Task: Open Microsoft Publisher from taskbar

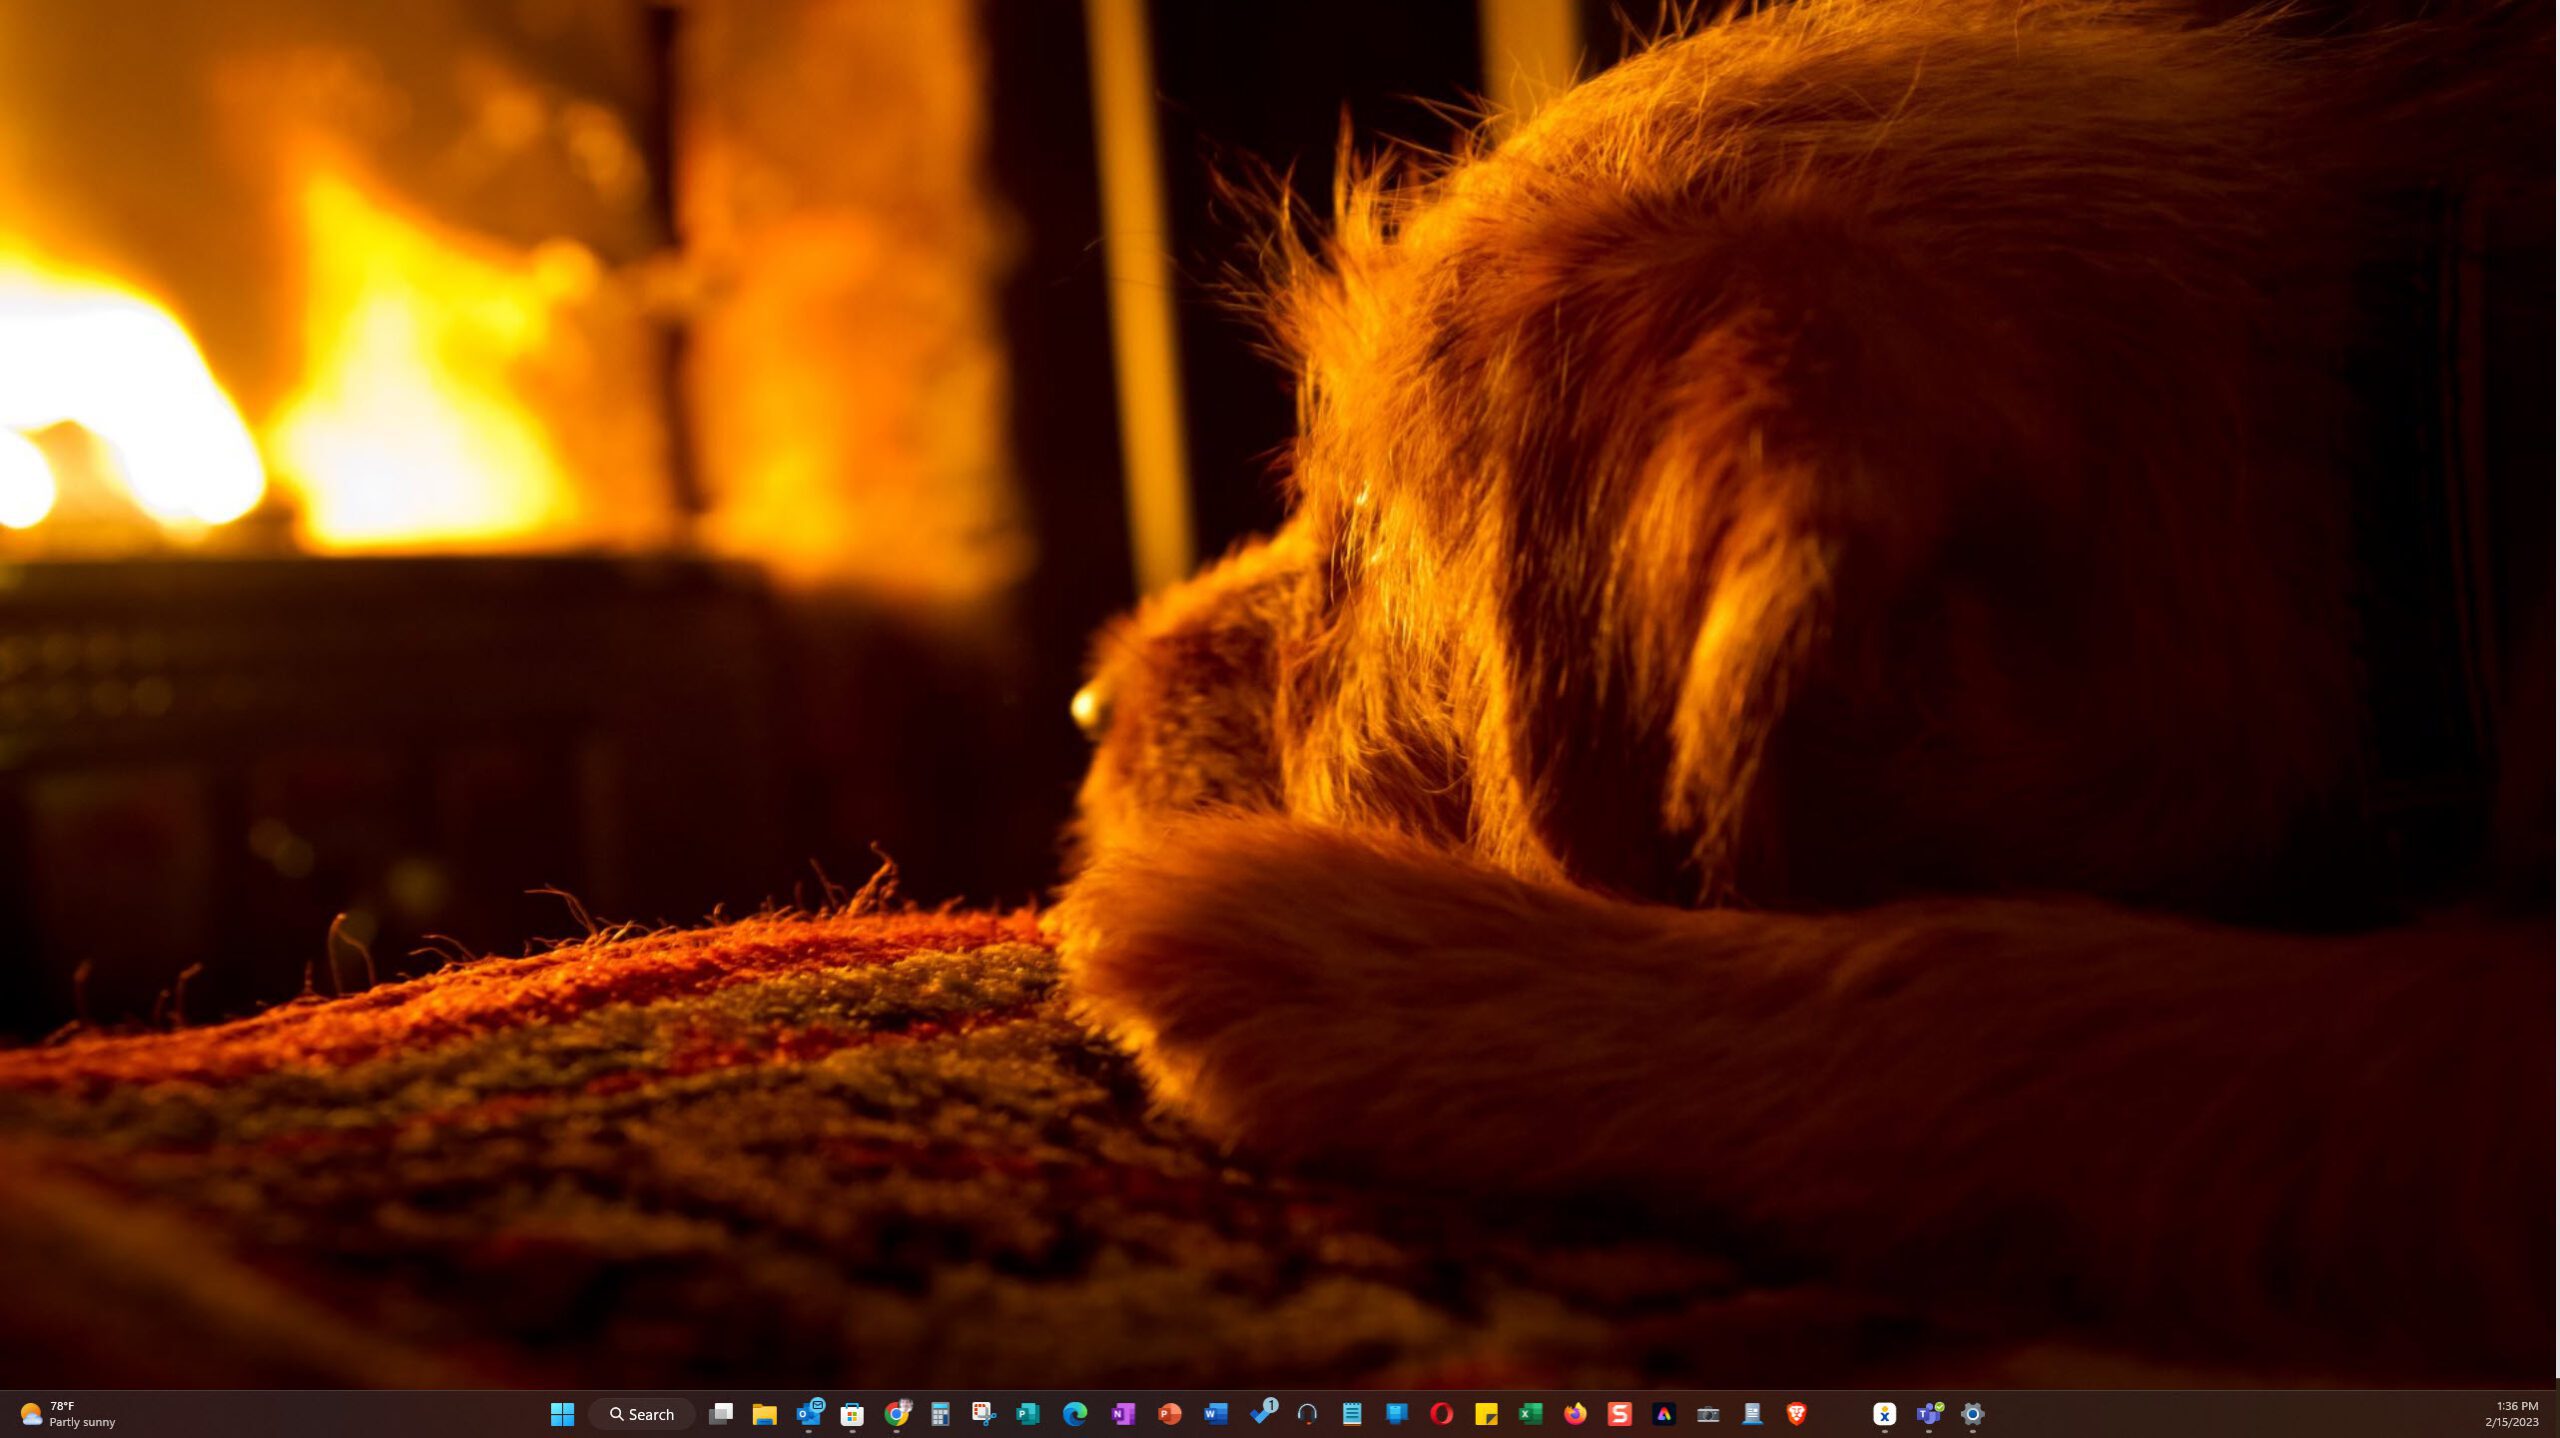Action: point(1028,1413)
